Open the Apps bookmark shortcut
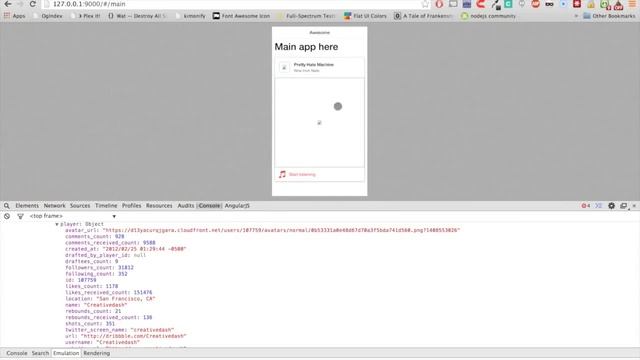The width and height of the screenshot is (640, 360). (15, 16)
